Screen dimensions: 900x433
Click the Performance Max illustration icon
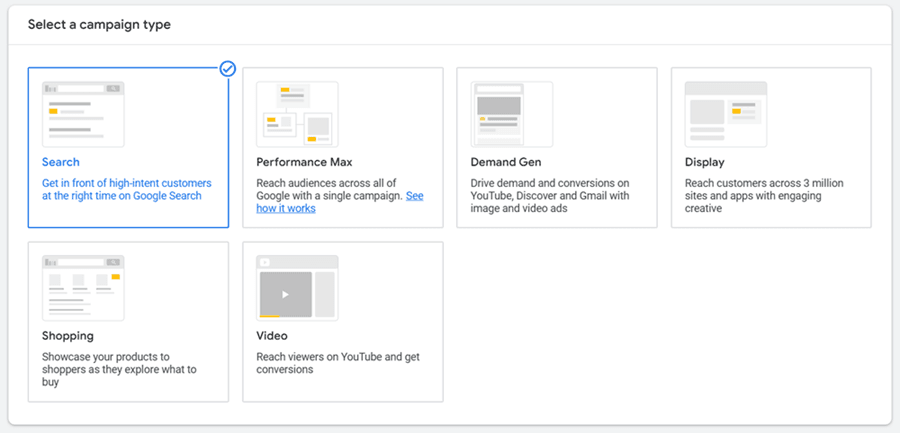pos(297,114)
